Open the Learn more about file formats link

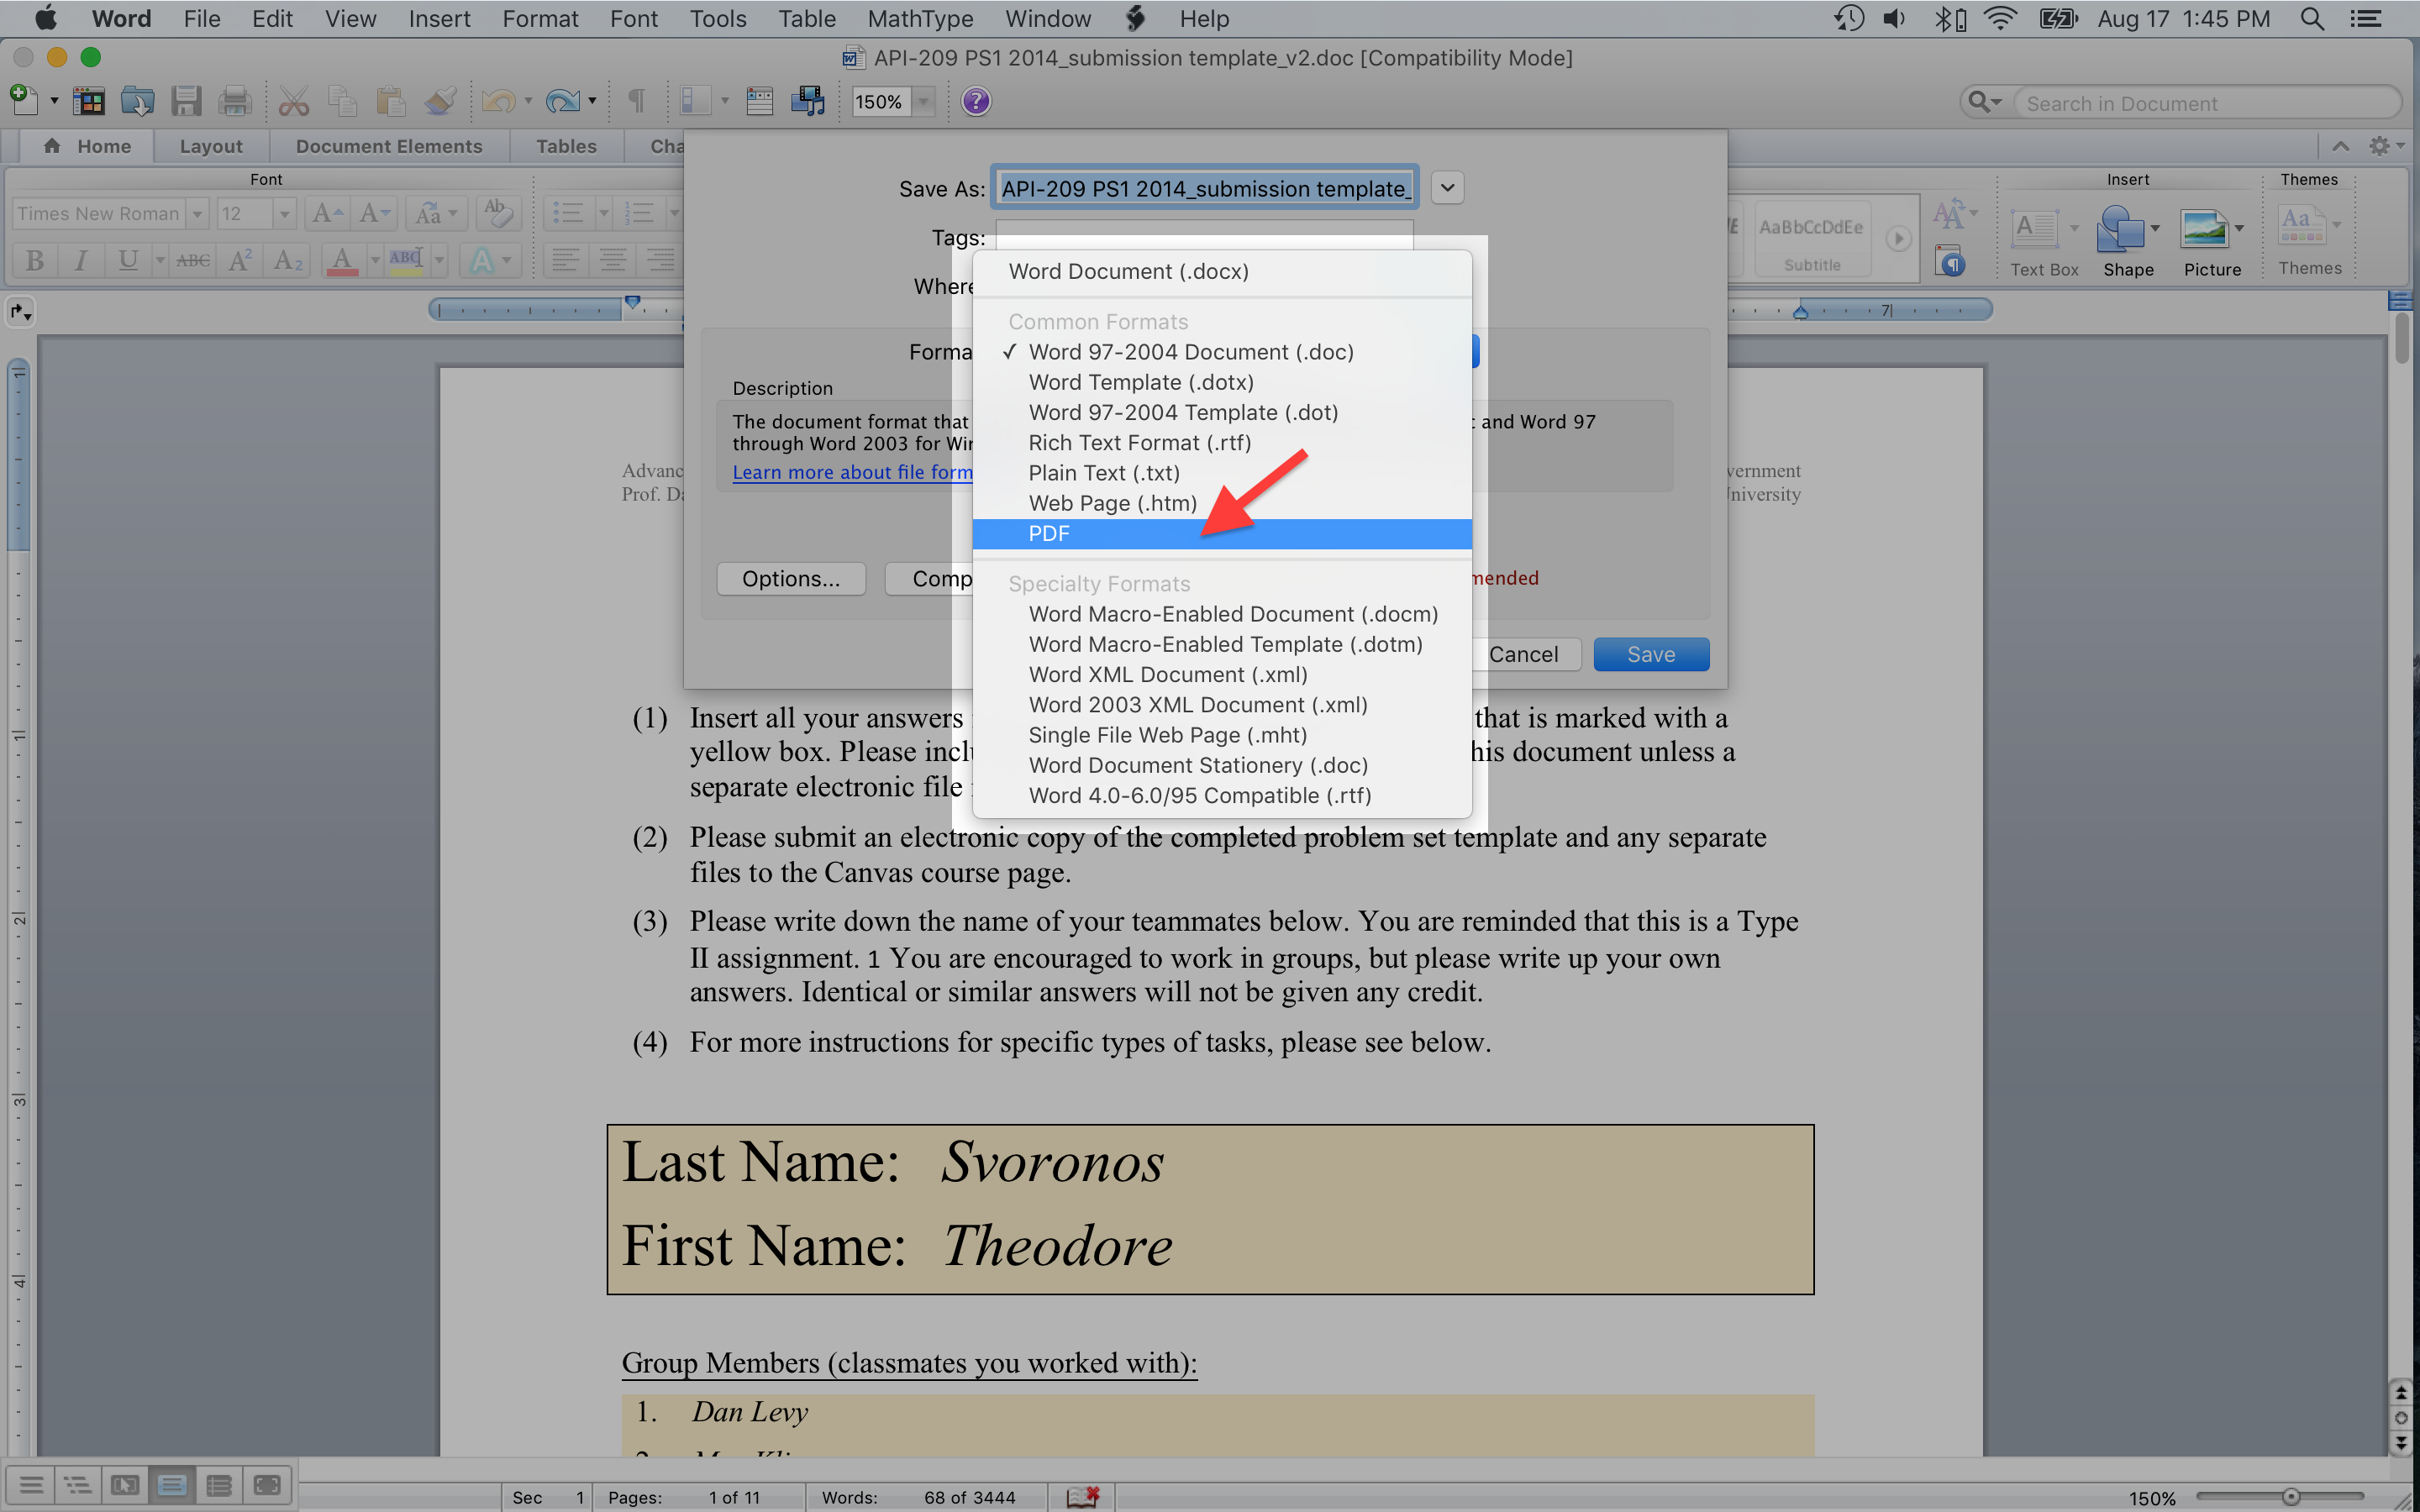click(x=852, y=473)
